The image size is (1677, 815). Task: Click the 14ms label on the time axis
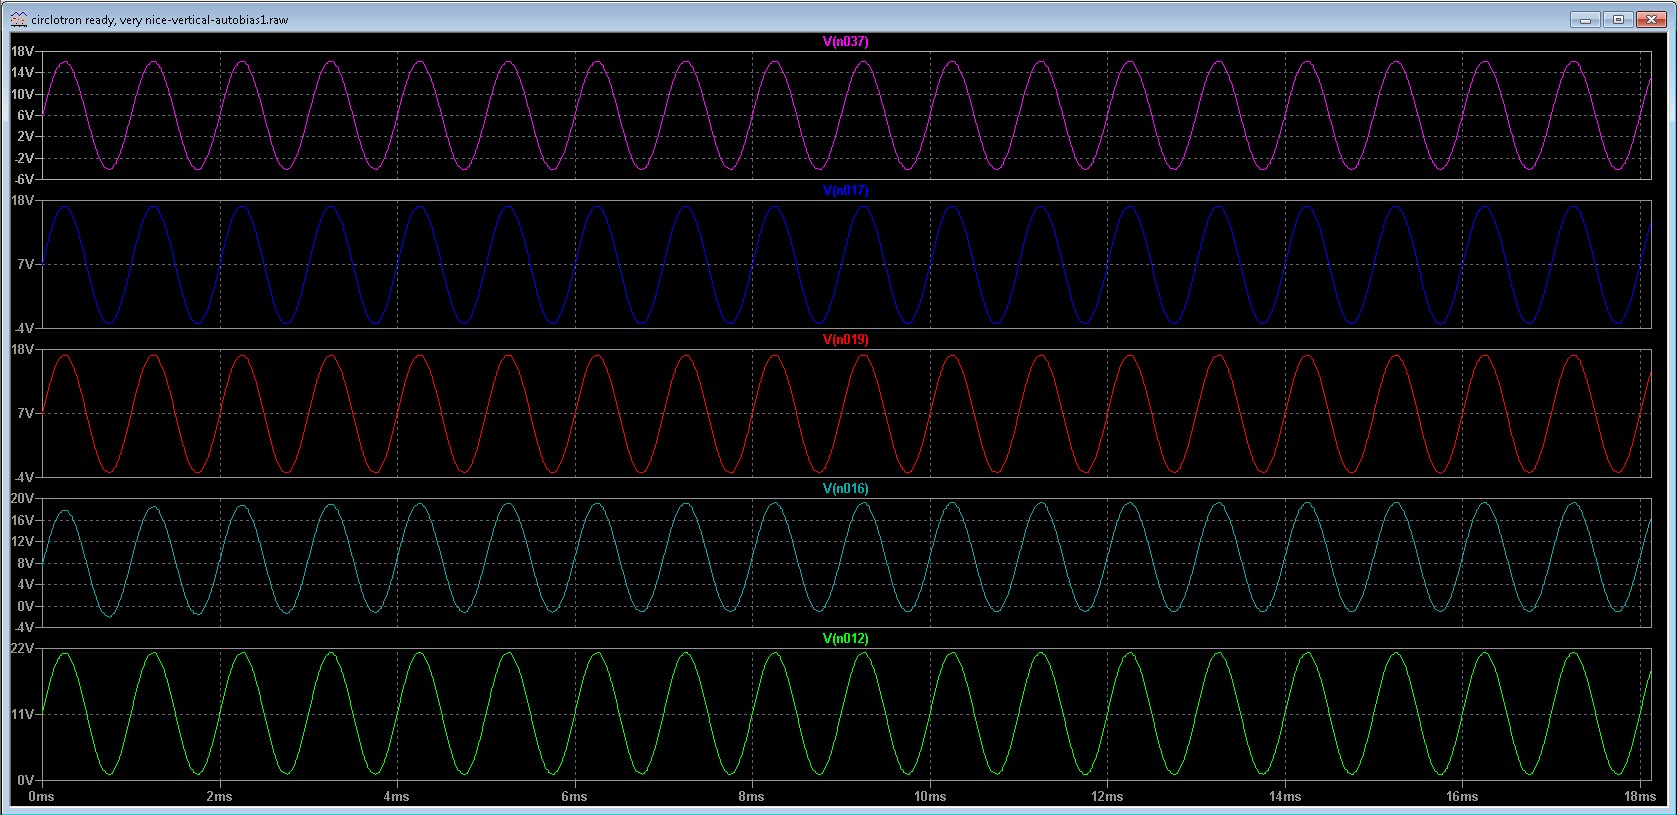(1285, 797)
